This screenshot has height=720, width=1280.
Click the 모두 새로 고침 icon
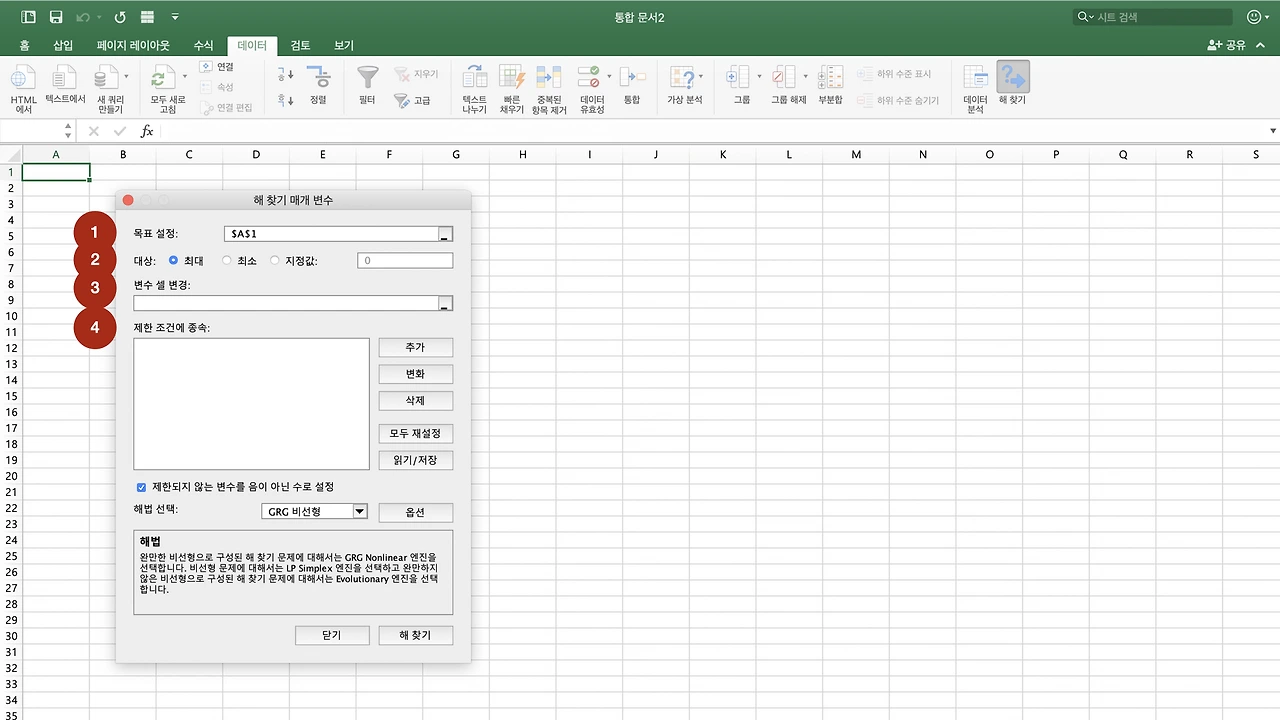click(x=162, y=78)
